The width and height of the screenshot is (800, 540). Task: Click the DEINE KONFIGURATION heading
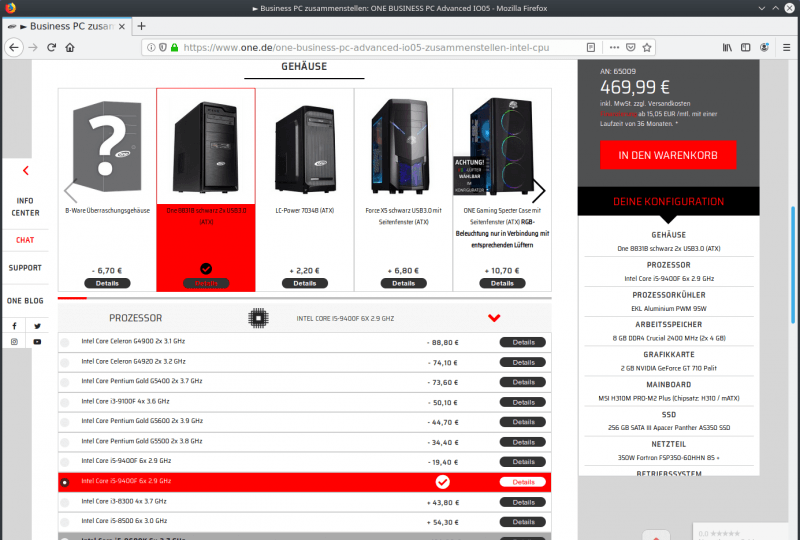668,202
